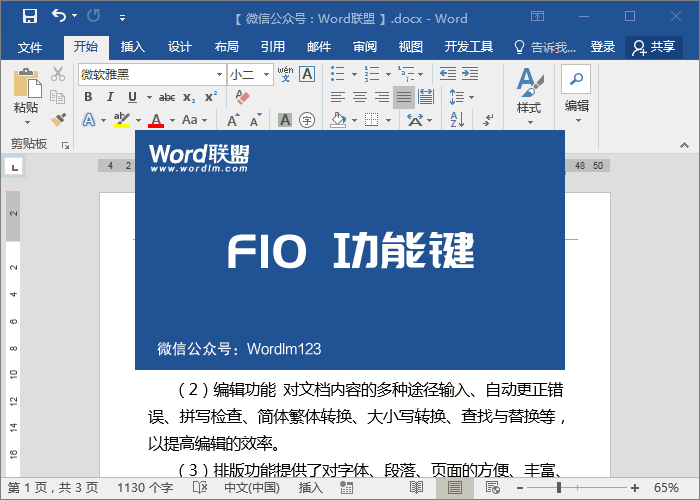The image size is (700, 500).
Task: Center align the text
Action: tap(360, 97)
